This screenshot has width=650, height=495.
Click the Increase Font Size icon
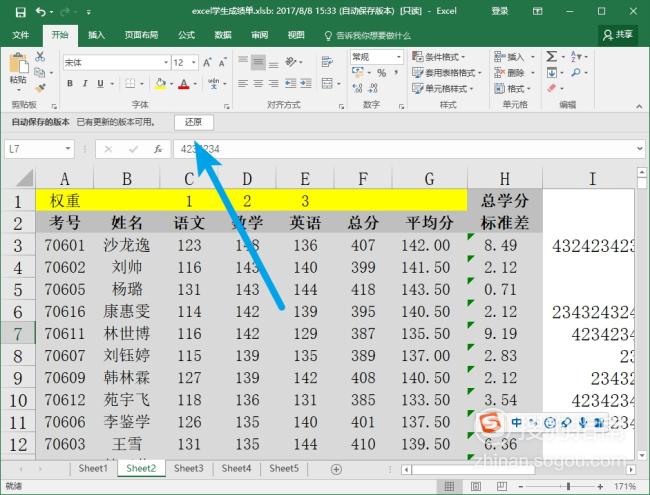click(207, 63)
